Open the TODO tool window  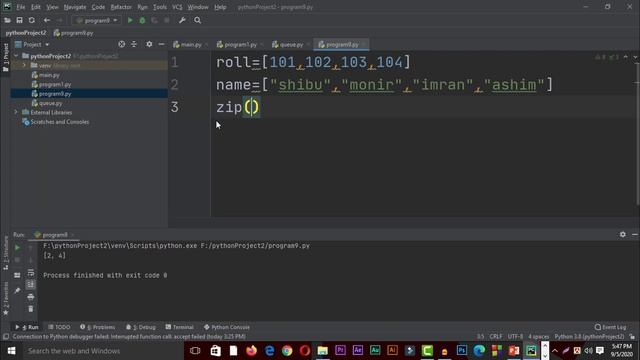click(59, 327)
